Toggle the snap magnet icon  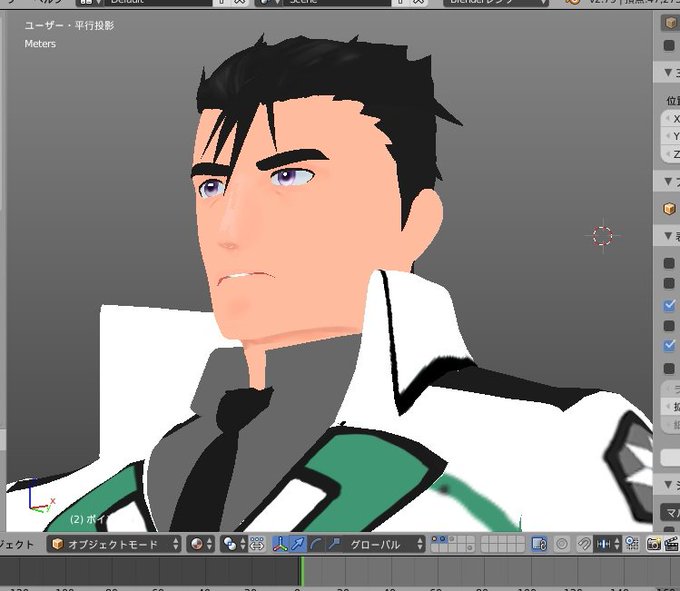584,544
